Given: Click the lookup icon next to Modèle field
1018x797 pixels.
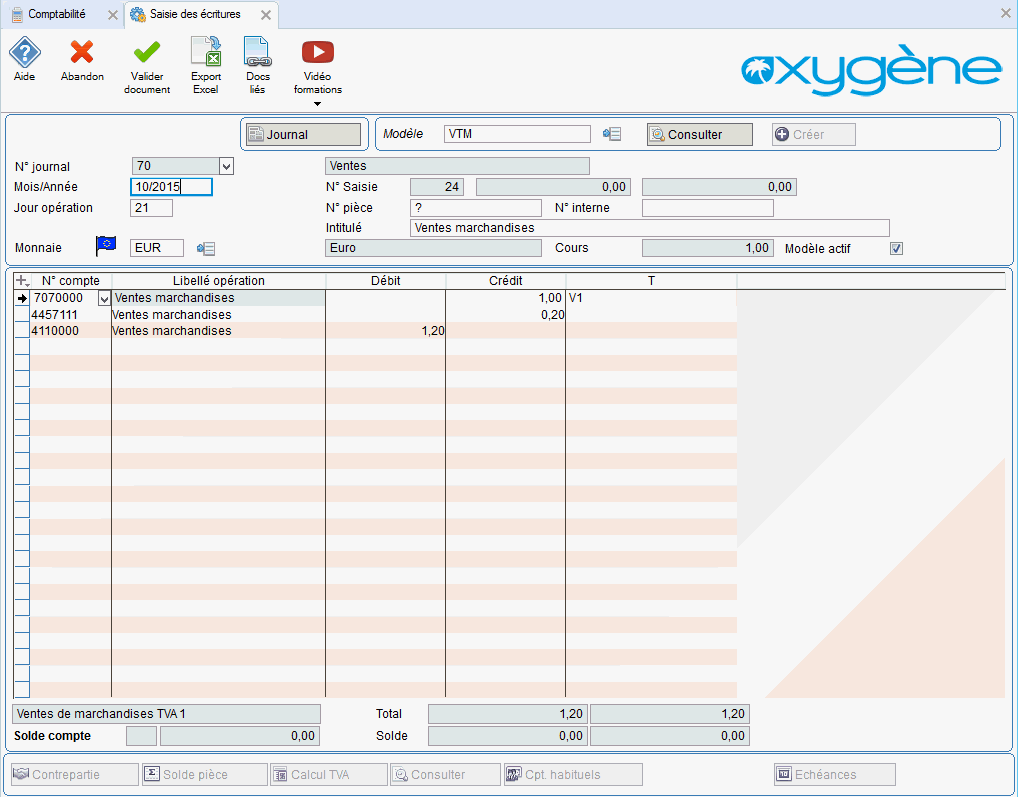Looking at the screenshot, I should [612, 134].
